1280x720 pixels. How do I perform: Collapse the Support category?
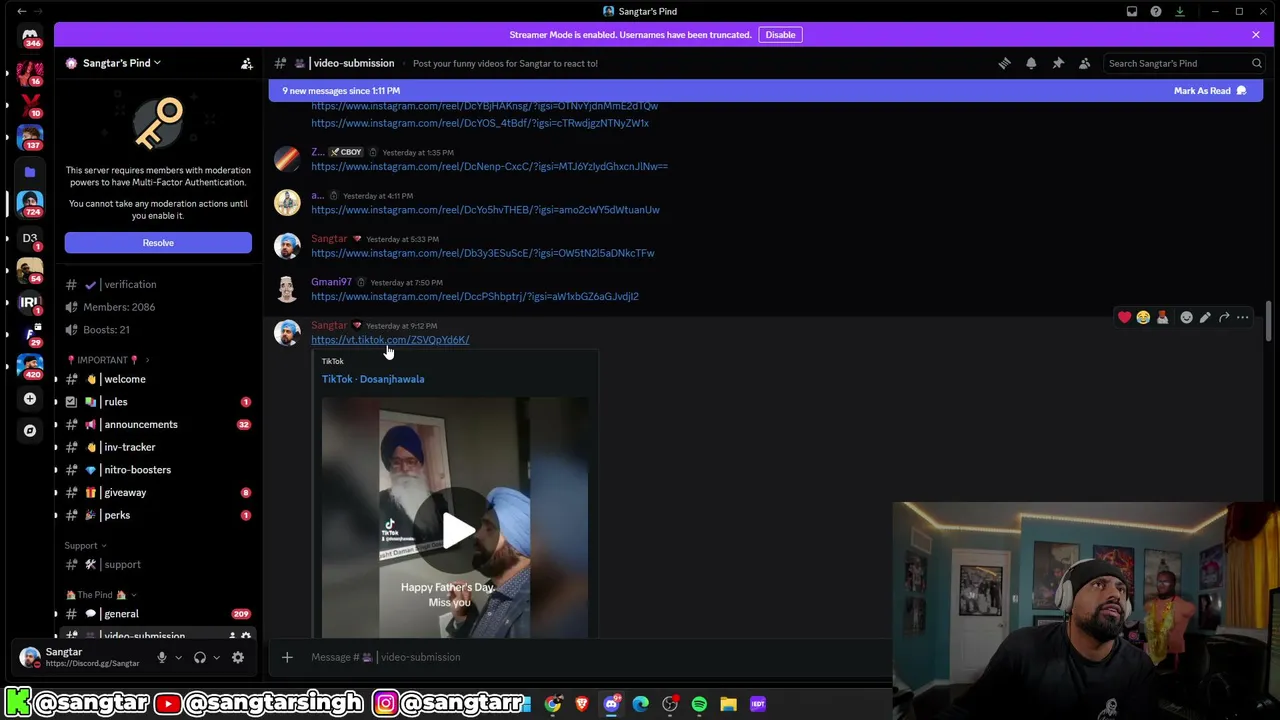85,545
